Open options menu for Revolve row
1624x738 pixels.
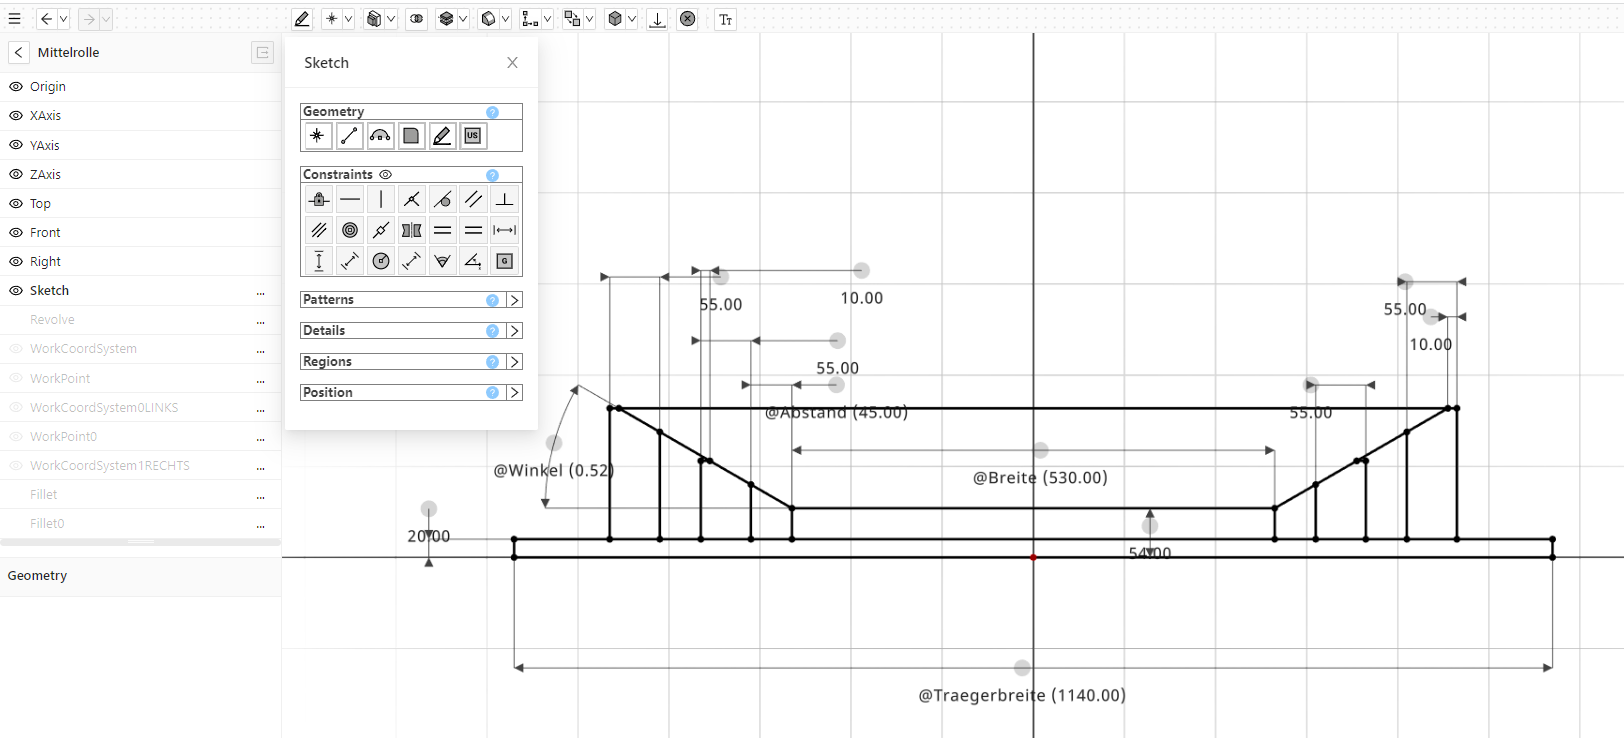pos(261,320)
